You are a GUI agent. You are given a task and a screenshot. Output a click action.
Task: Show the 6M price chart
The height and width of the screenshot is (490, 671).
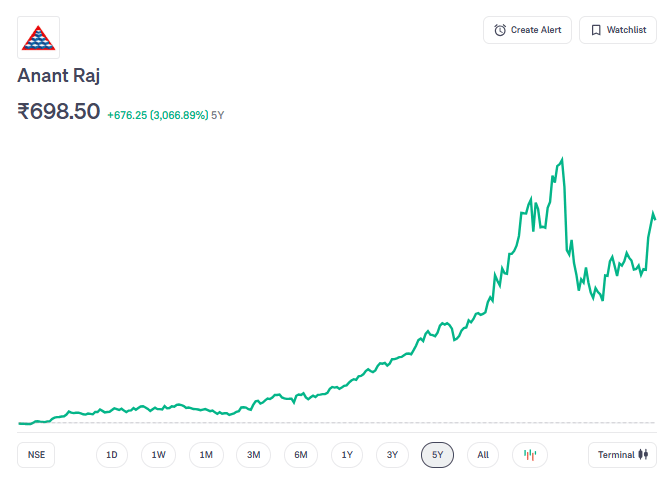pos(301,455)
